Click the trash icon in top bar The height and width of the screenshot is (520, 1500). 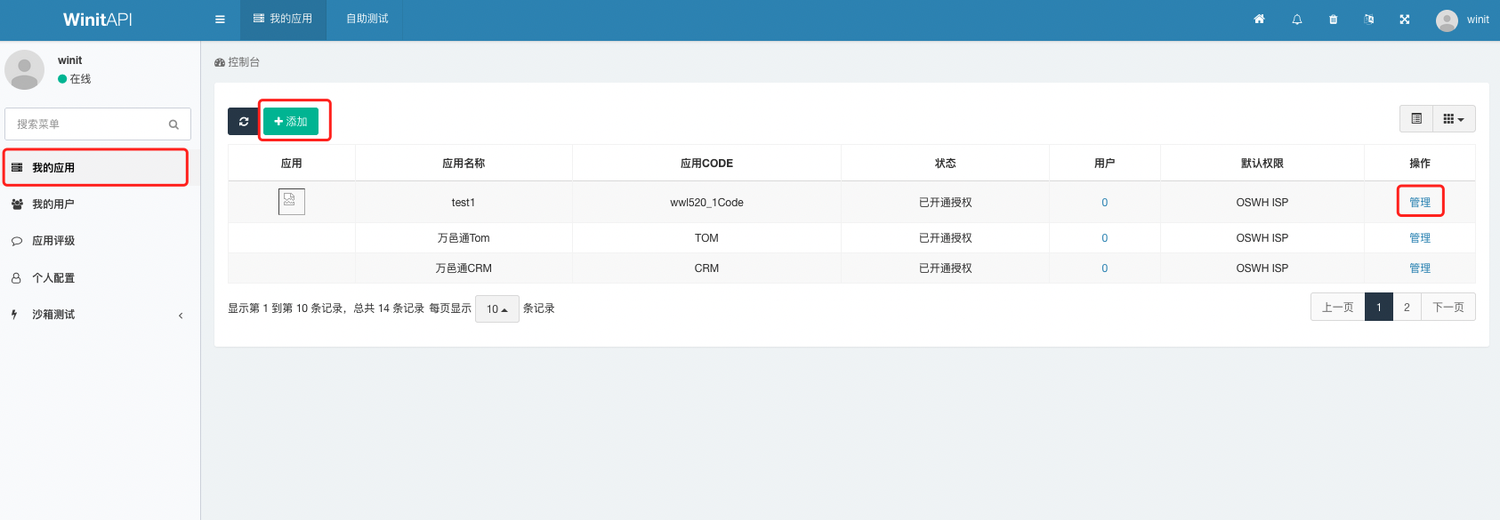point(1333,20)
